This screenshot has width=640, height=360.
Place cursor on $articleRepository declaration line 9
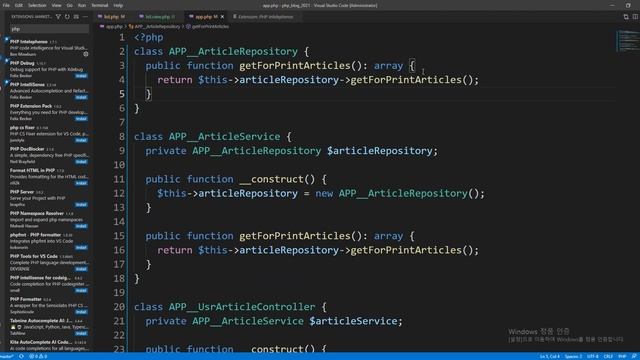point(291,151)
